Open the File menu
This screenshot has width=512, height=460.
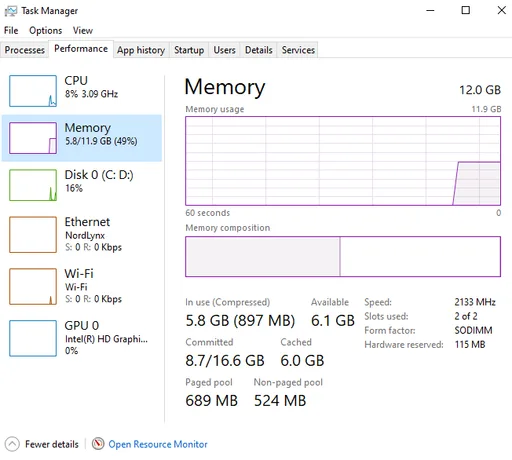[x=11, y=30]
